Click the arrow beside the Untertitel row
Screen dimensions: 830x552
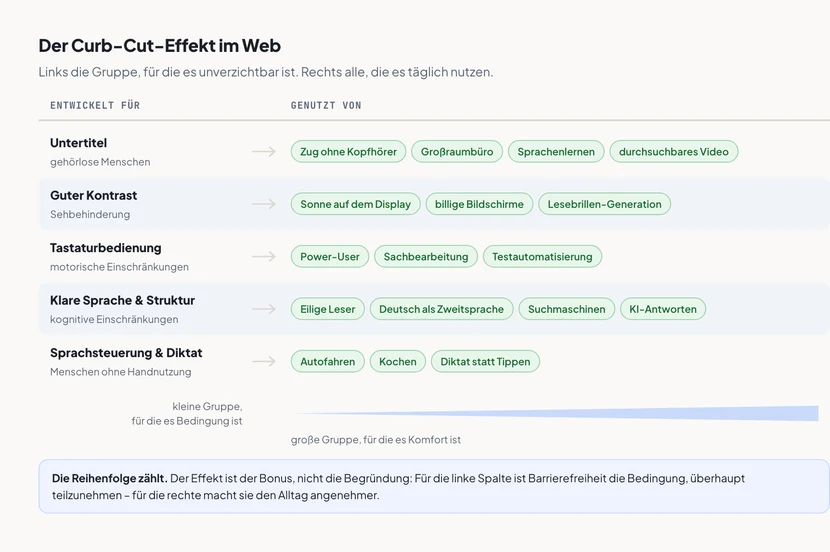point(264,151)
